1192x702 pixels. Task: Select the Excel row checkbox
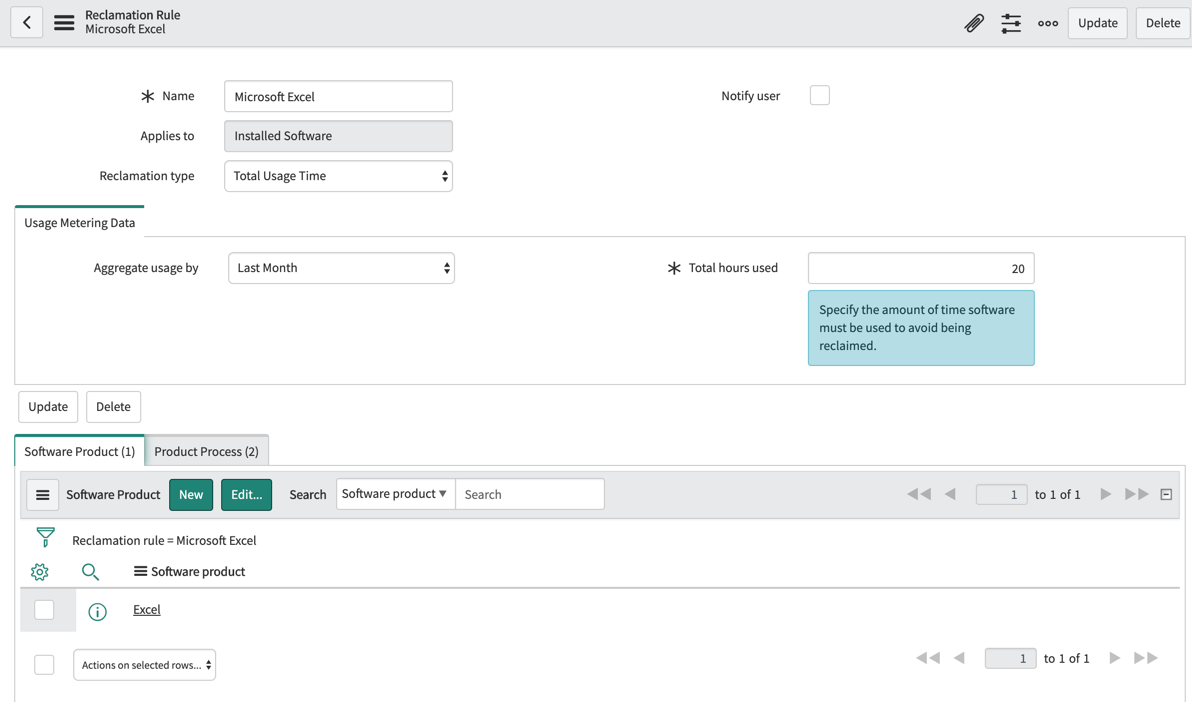pos(44,609)
